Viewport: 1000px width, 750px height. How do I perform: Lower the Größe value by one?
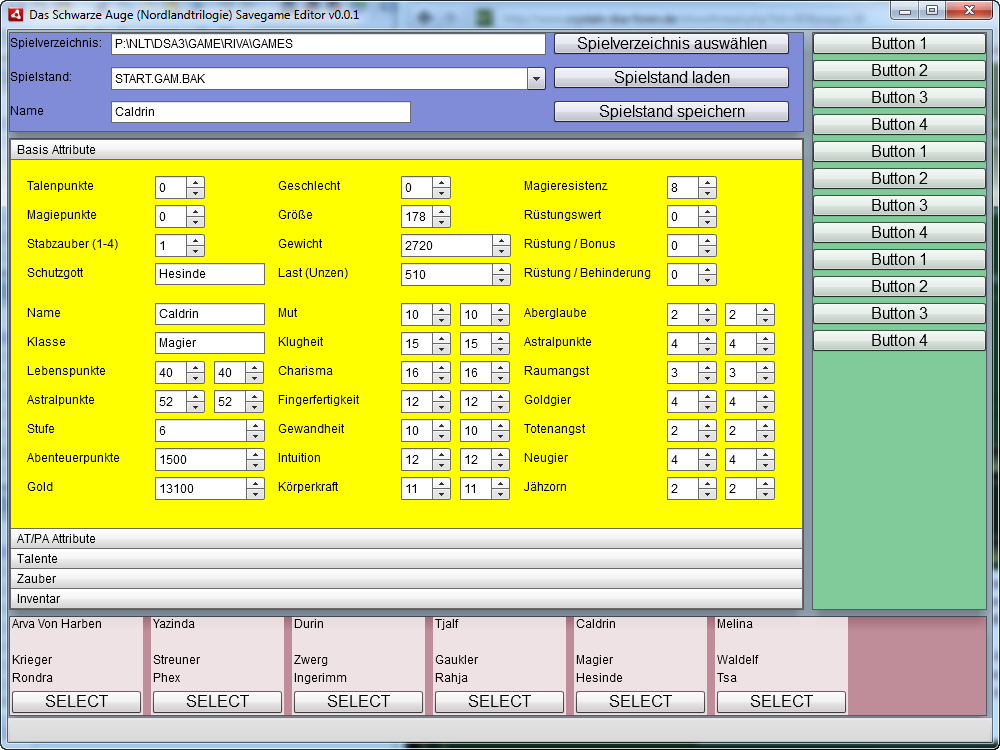[441, 222]
